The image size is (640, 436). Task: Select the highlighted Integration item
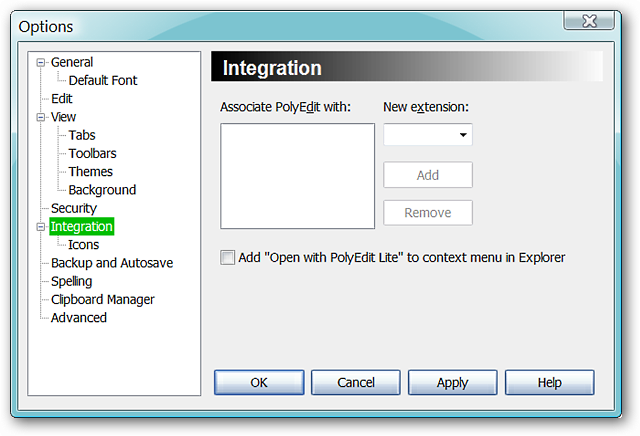pos(82,227)
